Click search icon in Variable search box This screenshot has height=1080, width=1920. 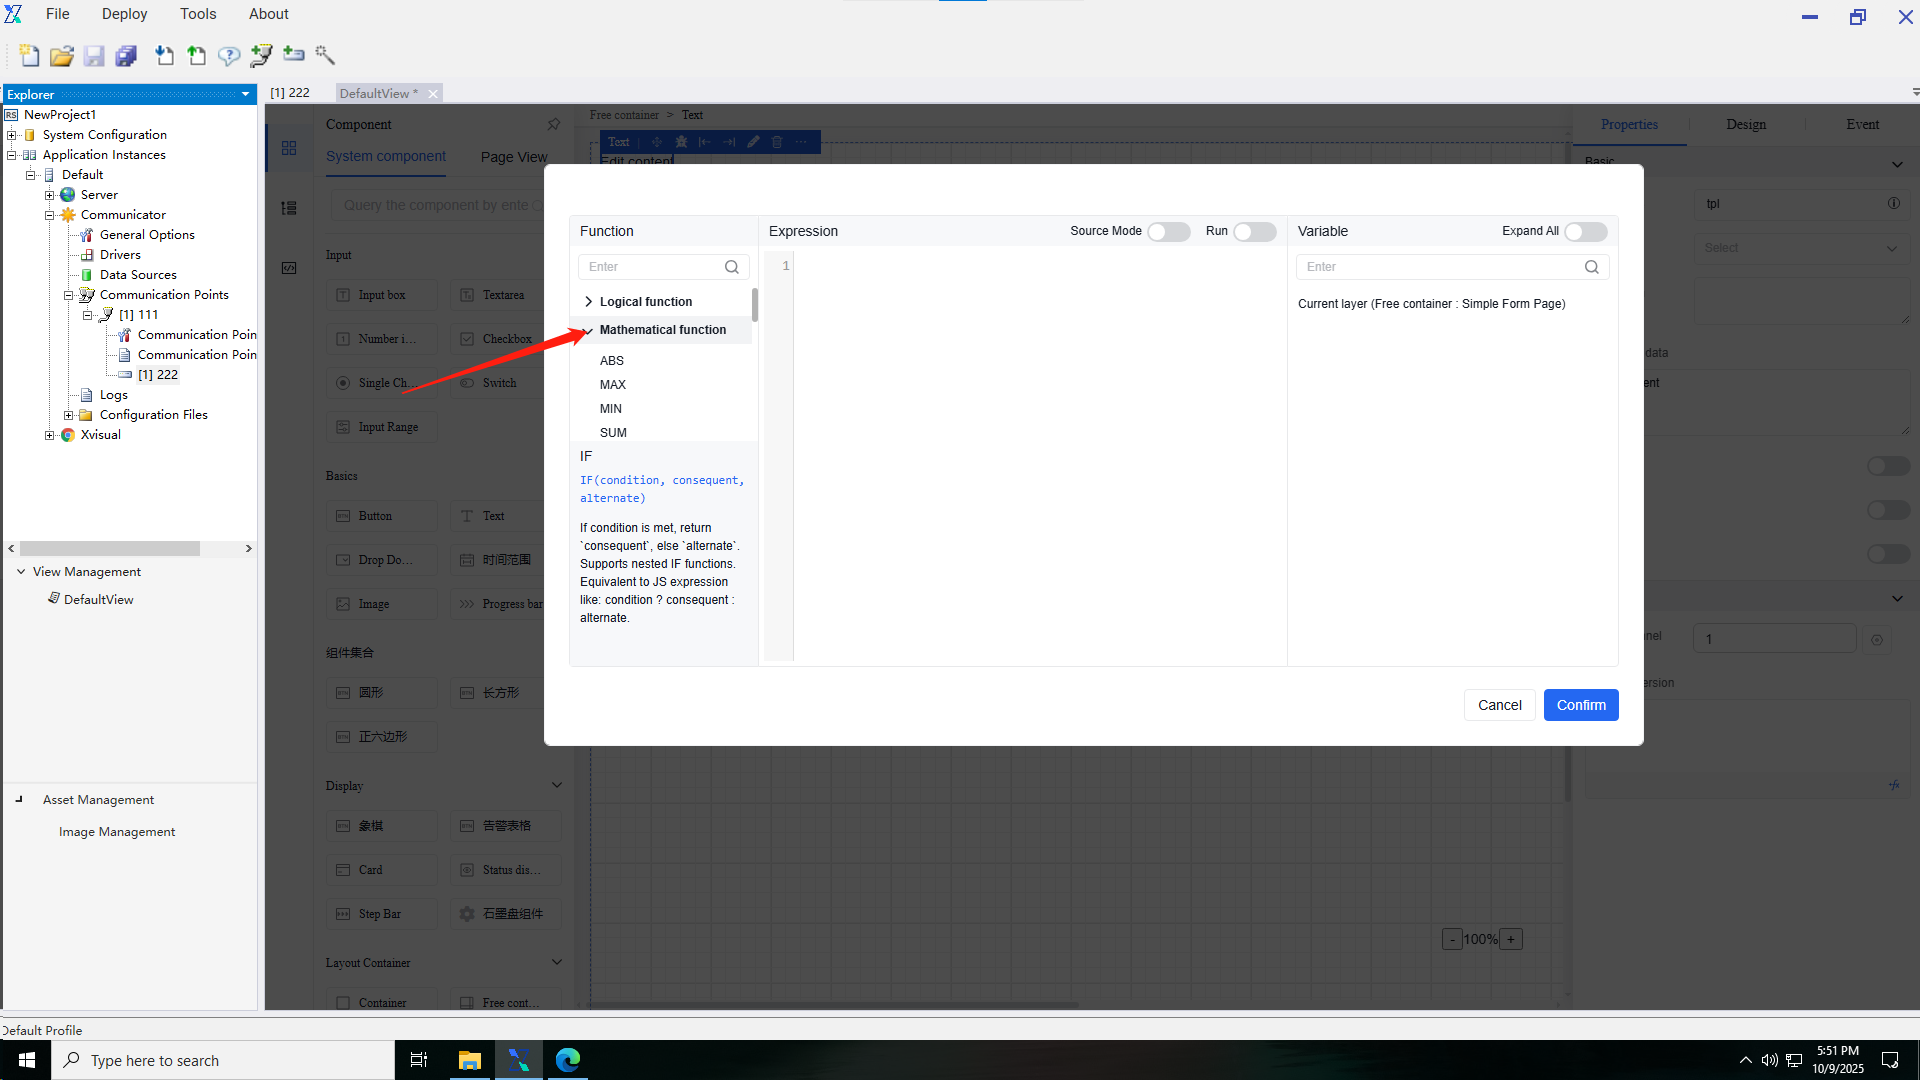(1592, 267)
